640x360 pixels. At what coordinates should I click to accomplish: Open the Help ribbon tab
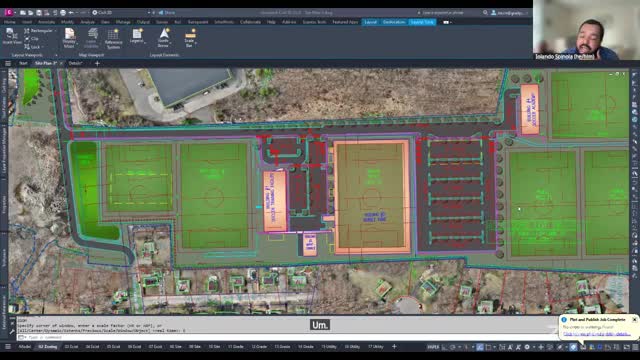[271, 22]
